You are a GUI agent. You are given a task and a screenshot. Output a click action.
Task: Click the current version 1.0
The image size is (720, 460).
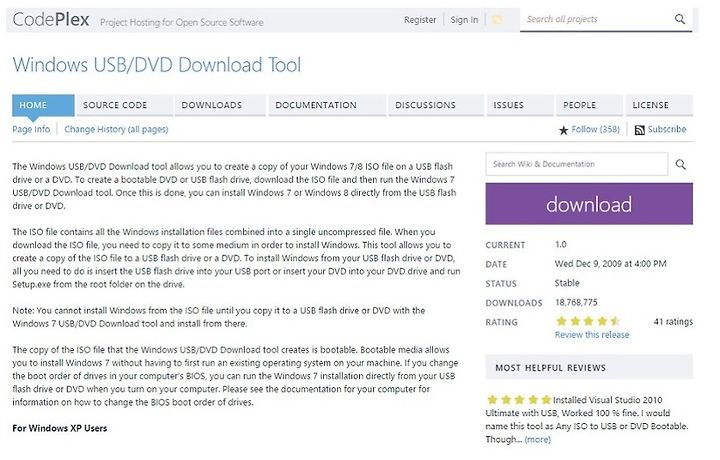tap(561, 244)
